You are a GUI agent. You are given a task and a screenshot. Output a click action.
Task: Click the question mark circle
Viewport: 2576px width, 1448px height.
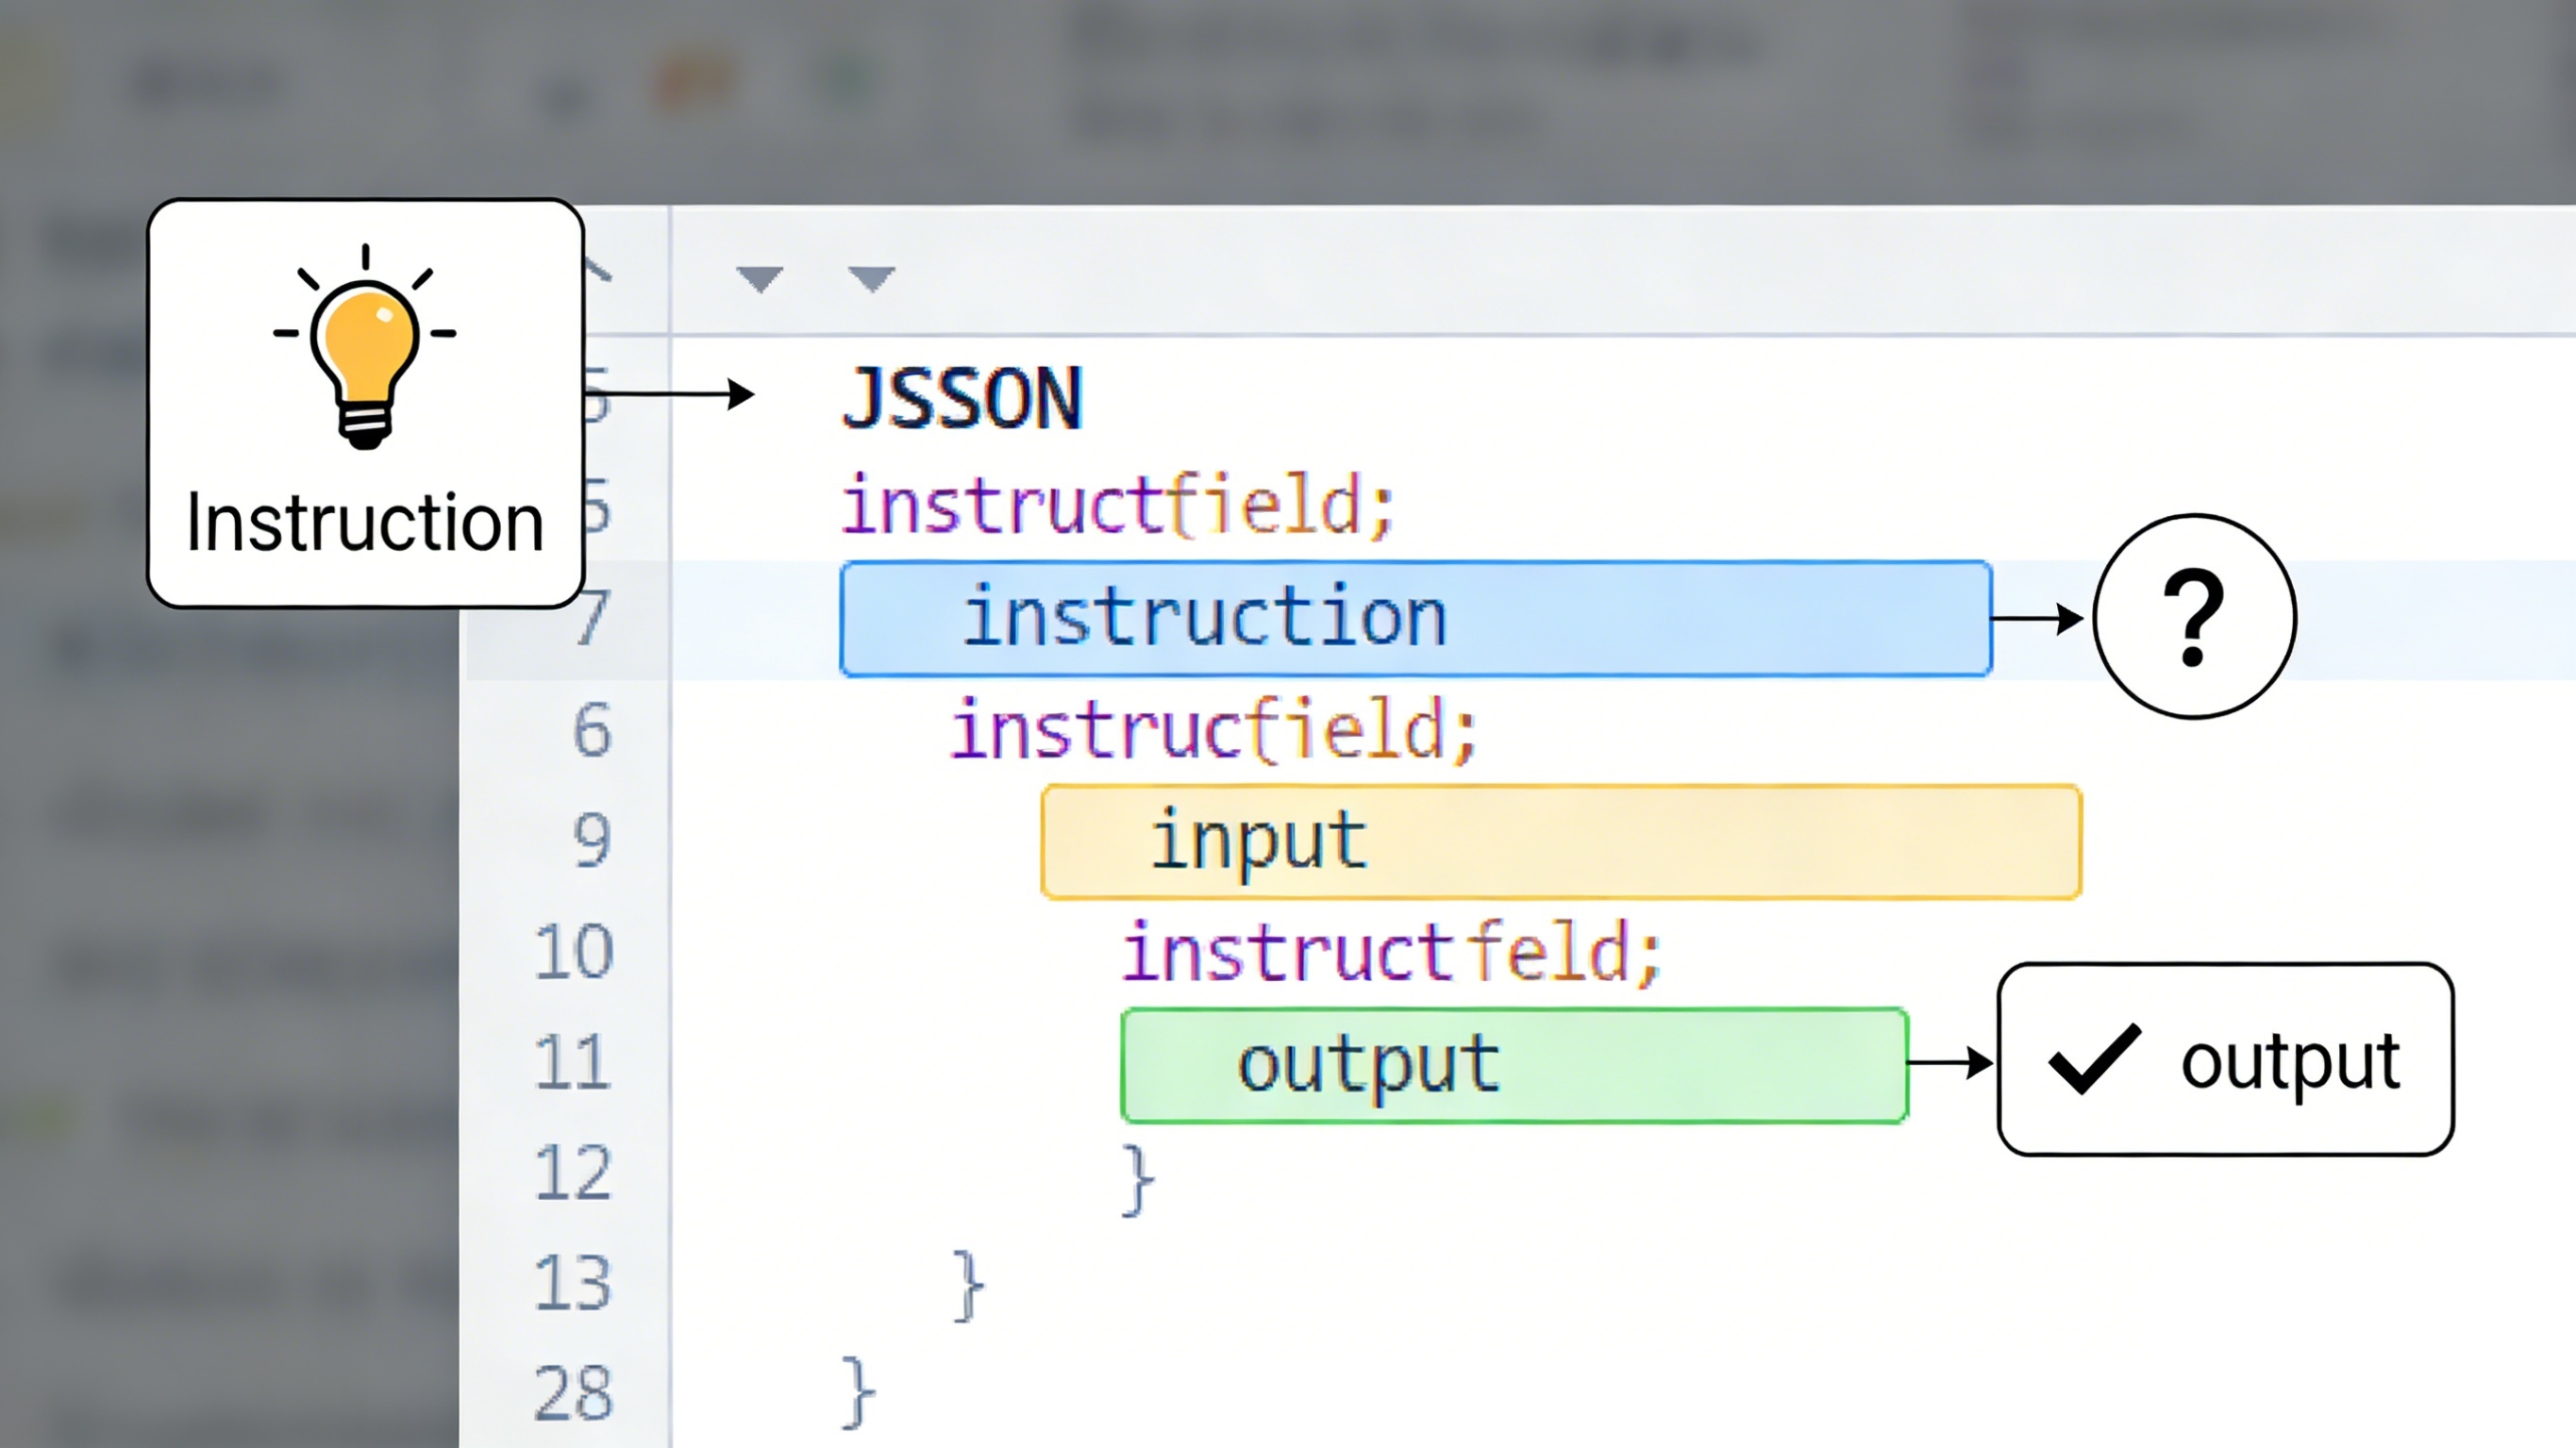tap(2194, 617)
